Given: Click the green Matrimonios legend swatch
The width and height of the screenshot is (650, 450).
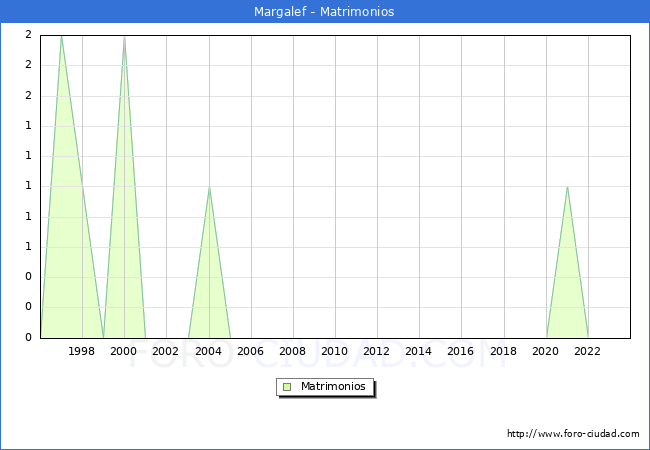Looking at the screenshot, I should point(287,387).
